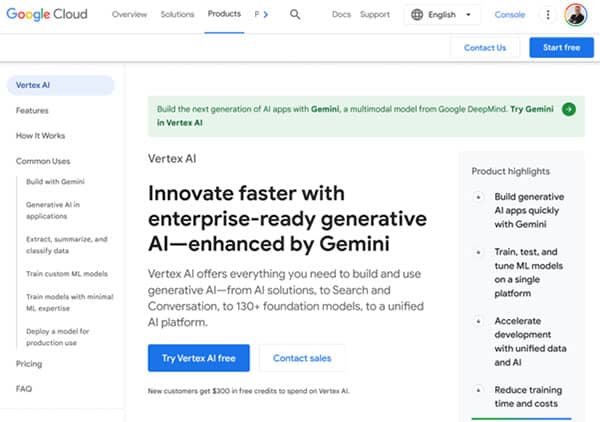600x422 pixels.
Task: Click the nav right chevron arrow
Action: (266, 15)
